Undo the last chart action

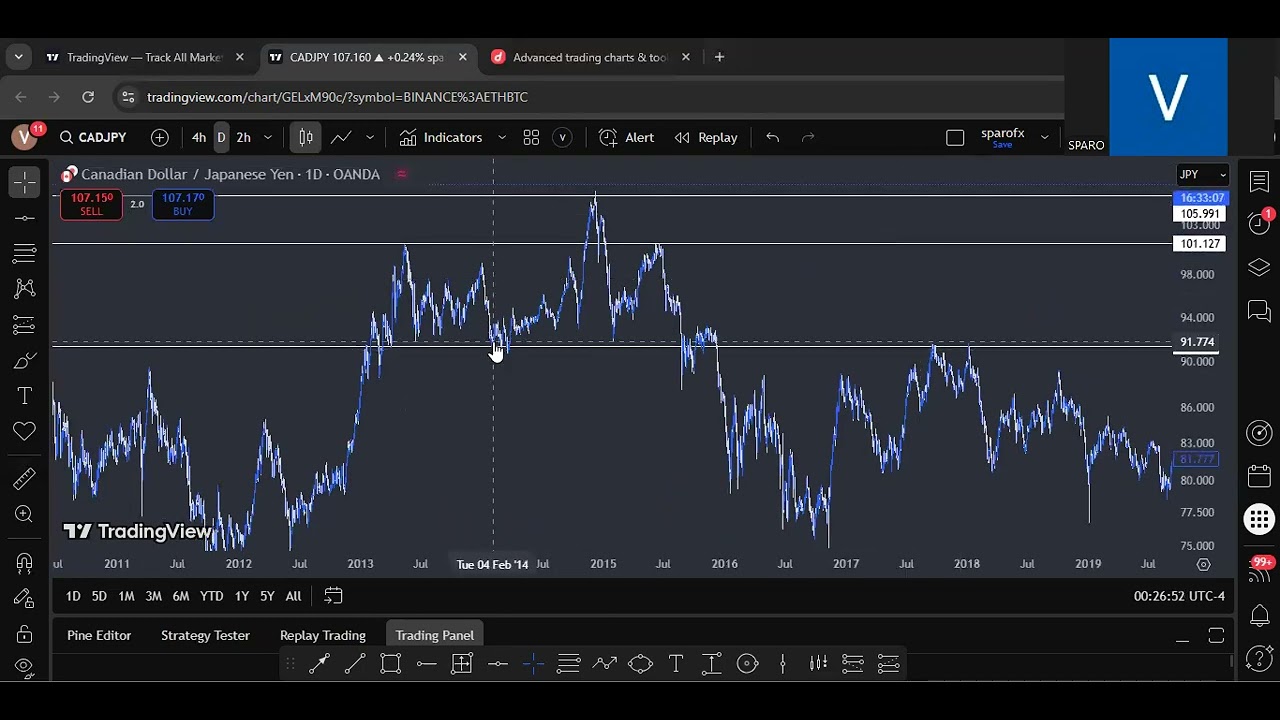click(772, 138)
